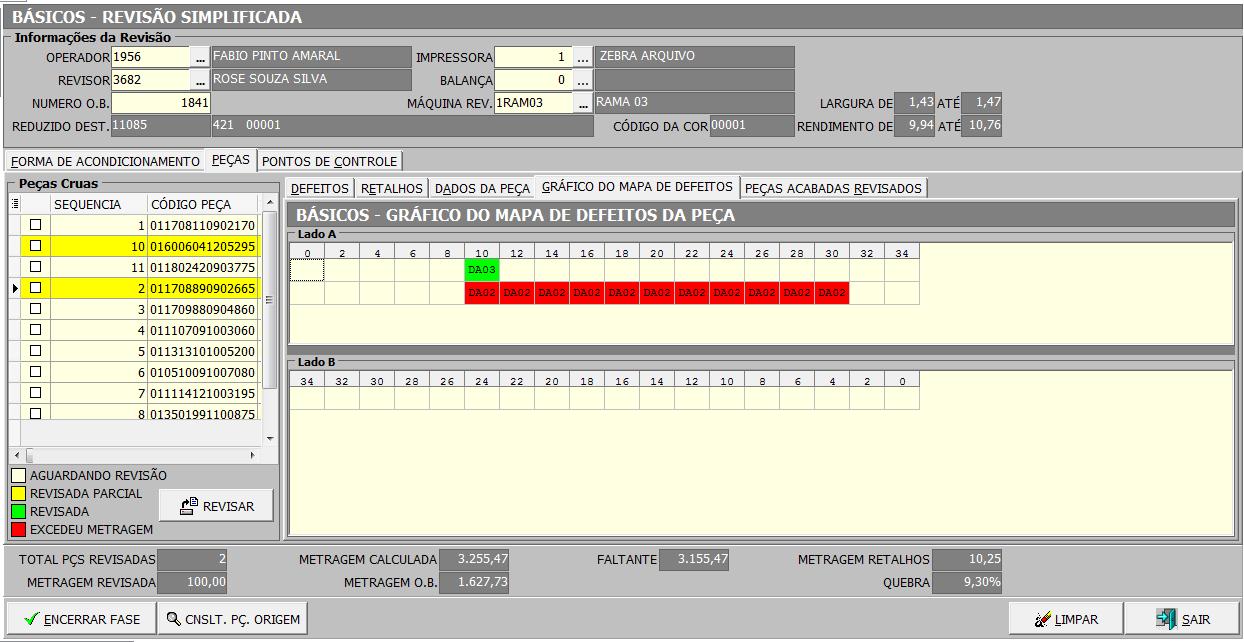Open the Operador lookup ellipsis button
The height and width of the screenshot is (642, 1244).
[x=200, y=58]
